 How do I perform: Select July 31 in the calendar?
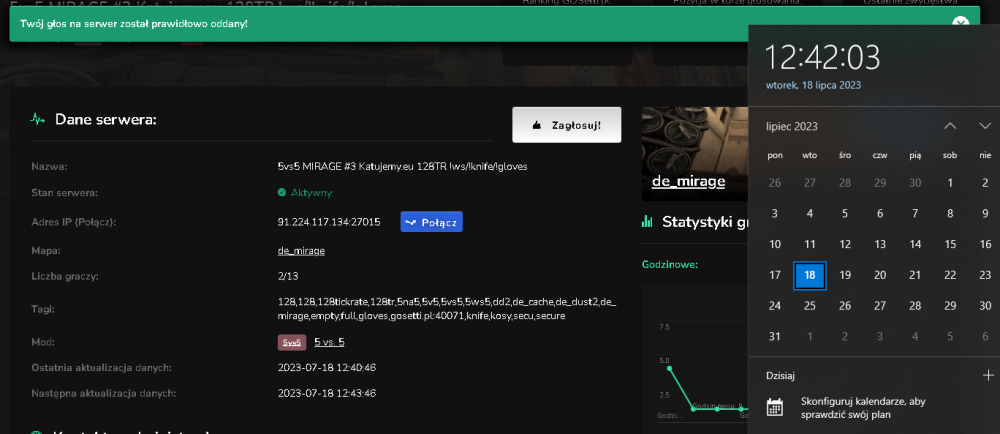[x=775, y=336]
